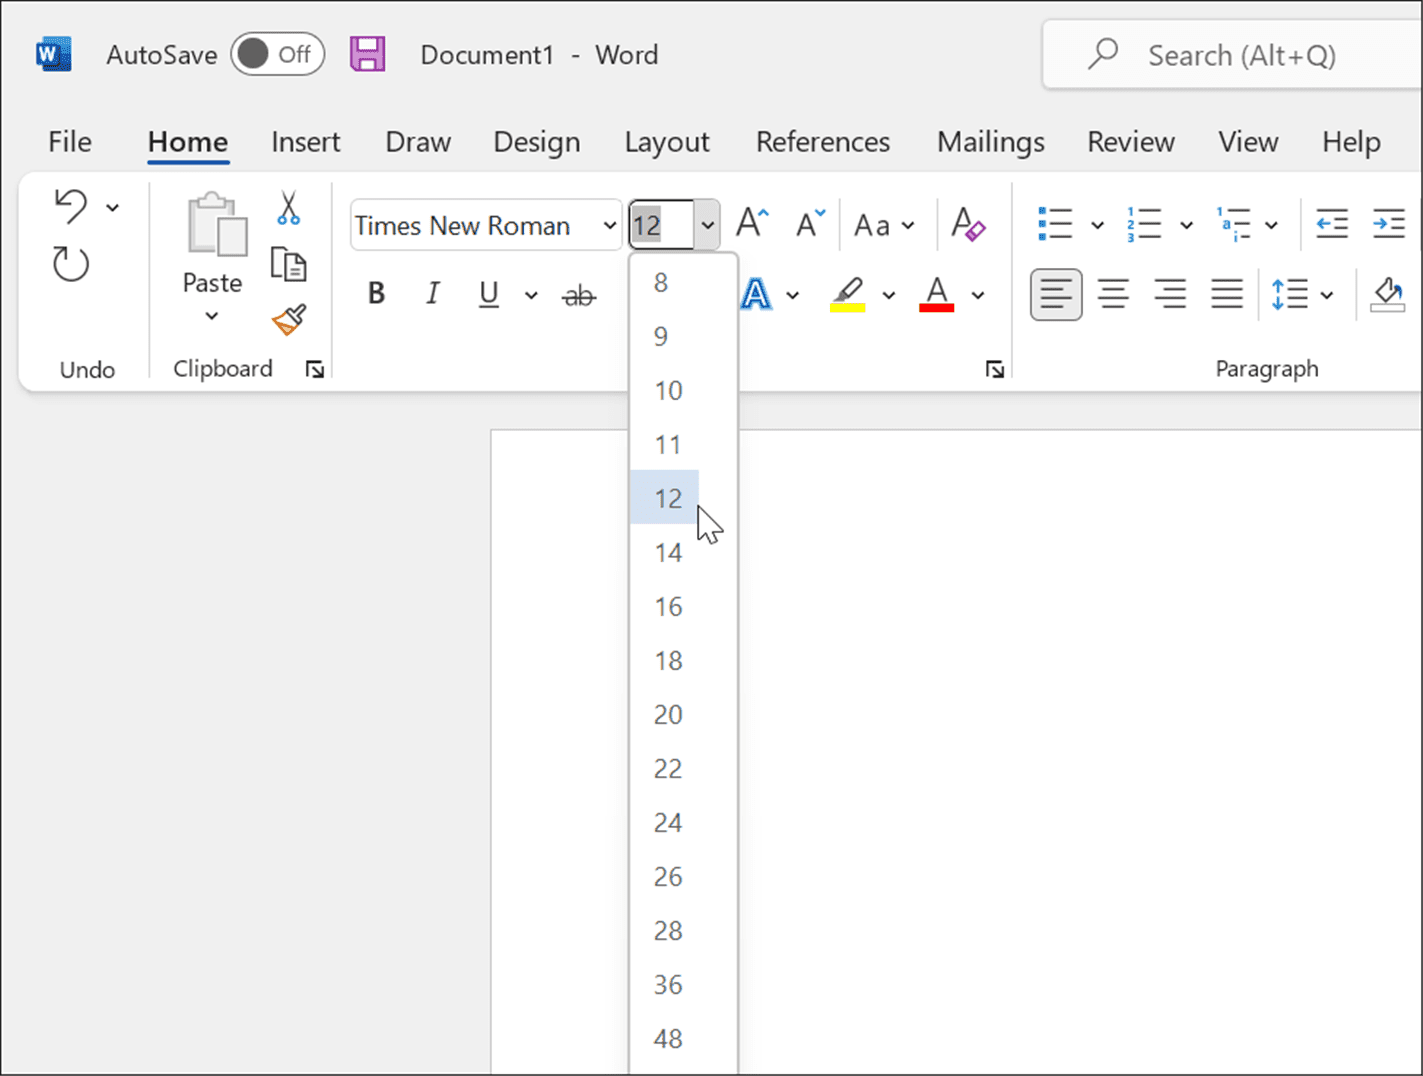This screenshot has height=1076, width=1423.
Task: Click the Copy icon
Action: coord(289,264)
